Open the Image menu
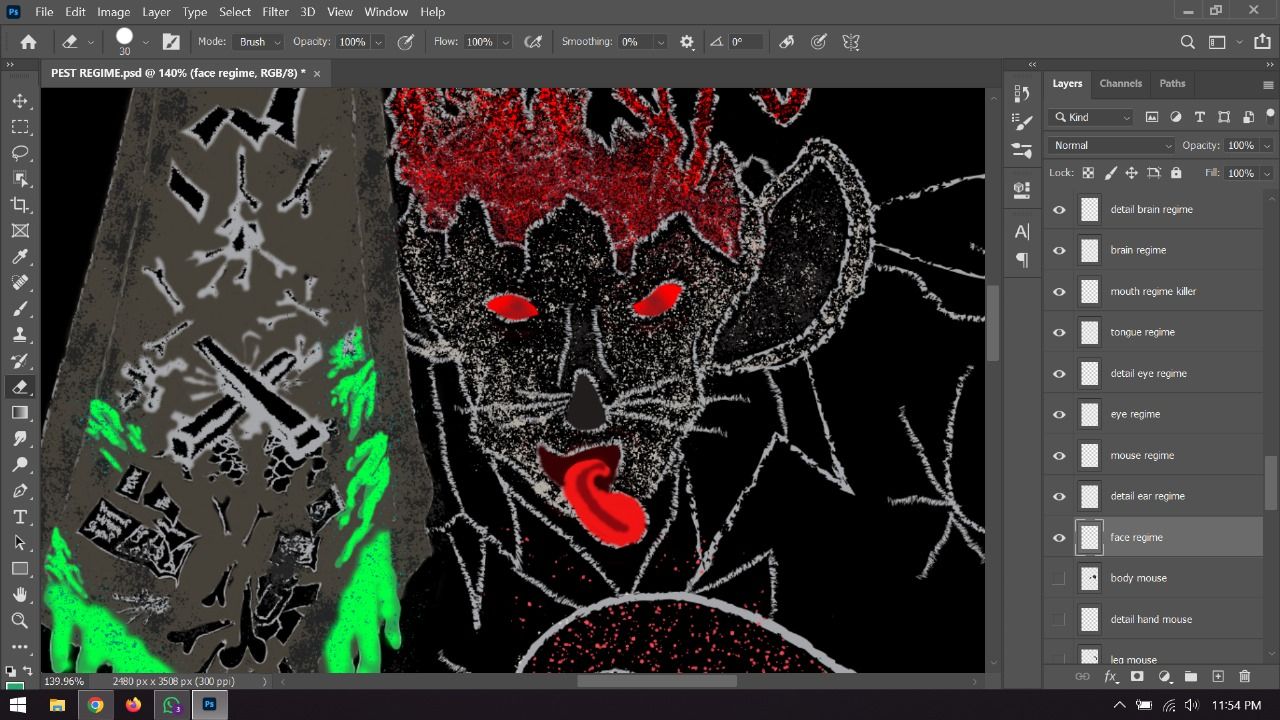 pos(113,12)
